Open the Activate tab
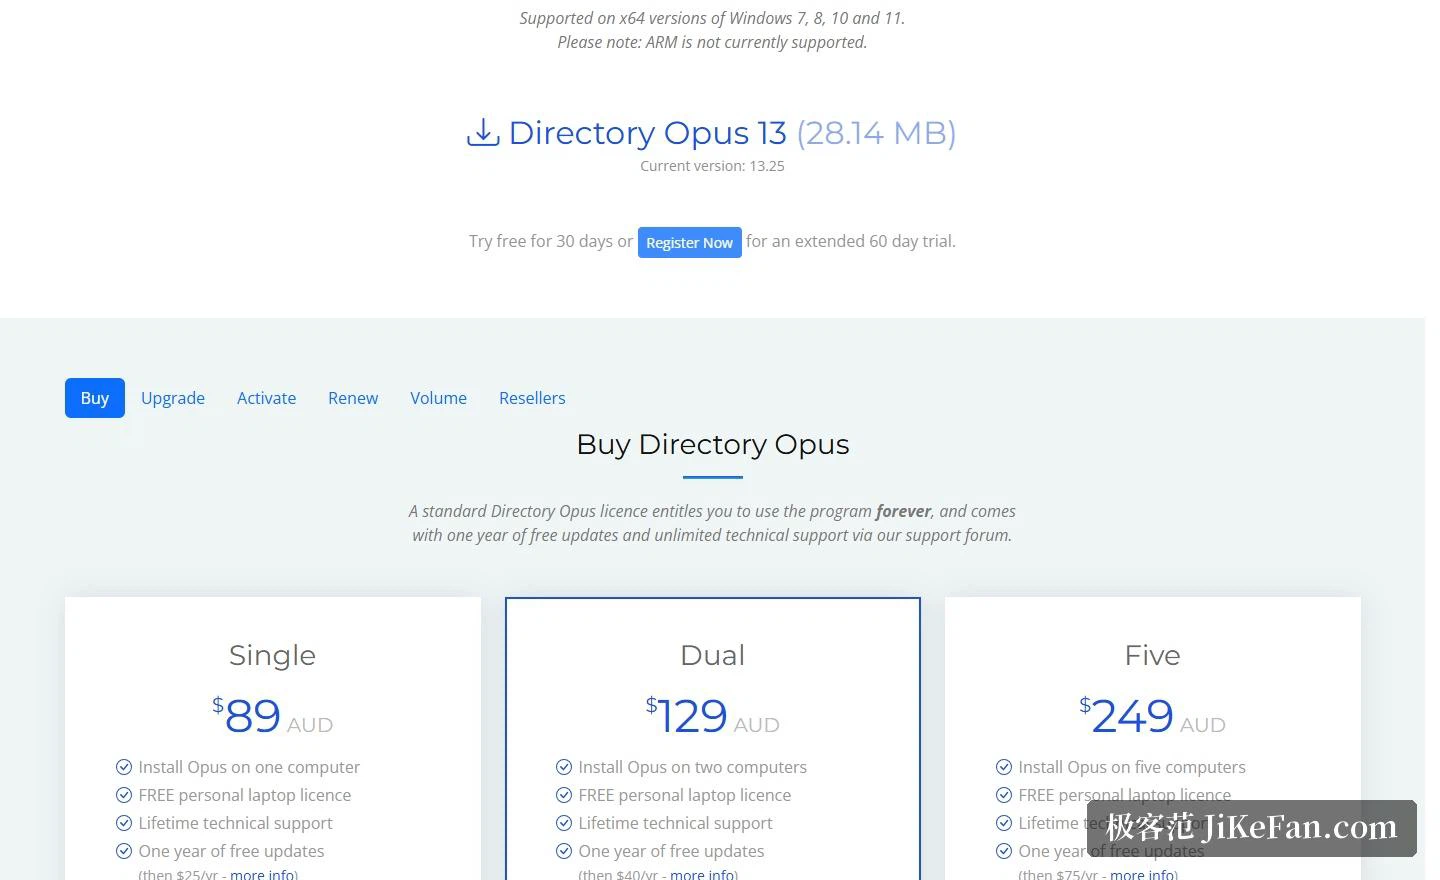The width and height of the screenshot is (1440, 880). [266, 398]
